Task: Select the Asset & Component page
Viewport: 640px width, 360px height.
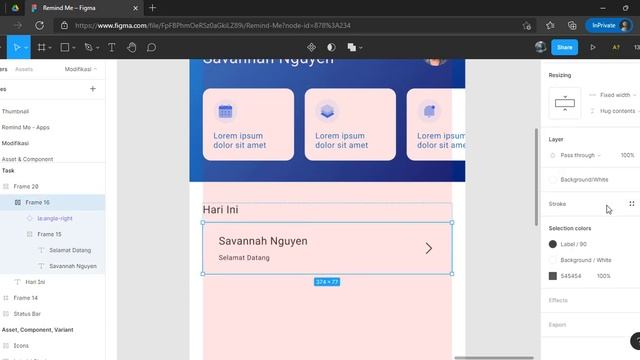Action: point(27,159)
